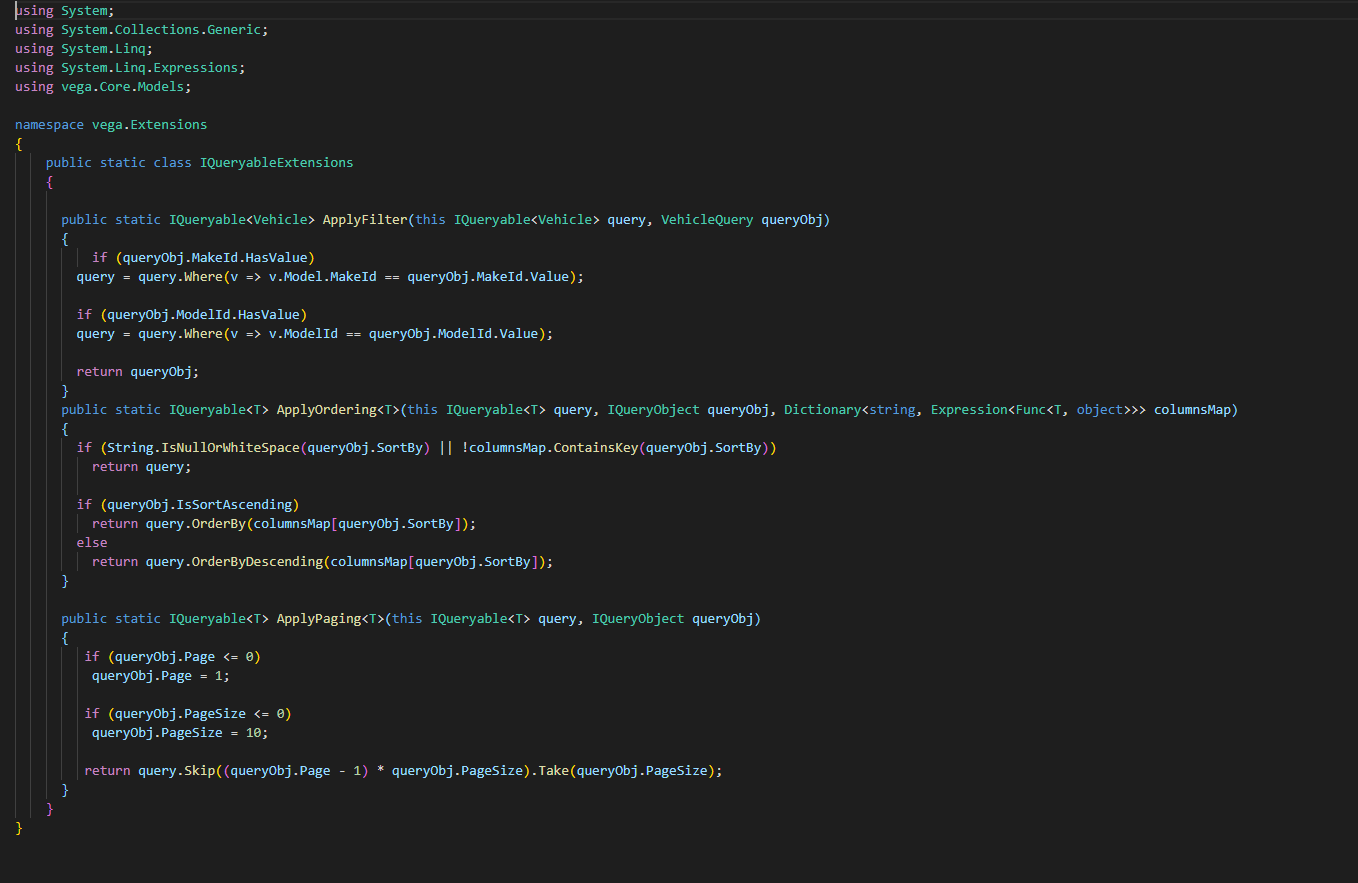The width and height of the screenshot is (1358, 883).
Task: Click the 'ApplyFilter' method name
Action: [x=365, y=219]
